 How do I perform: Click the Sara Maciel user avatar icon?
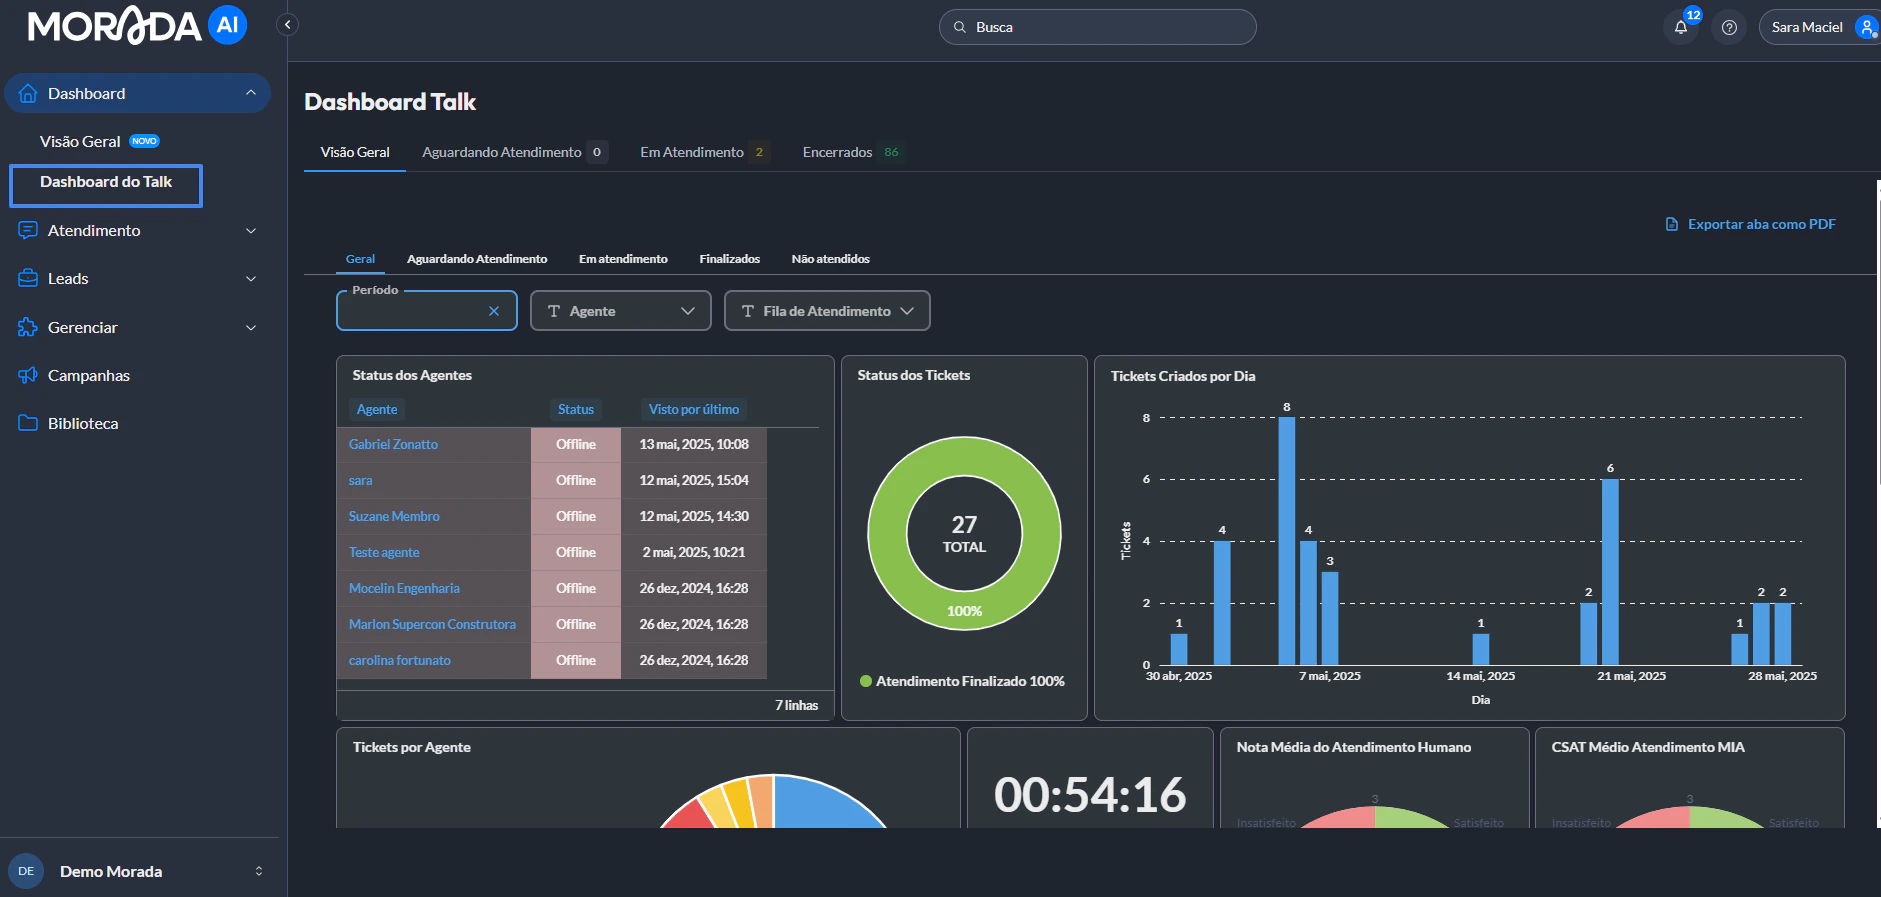pos(1866,27)
